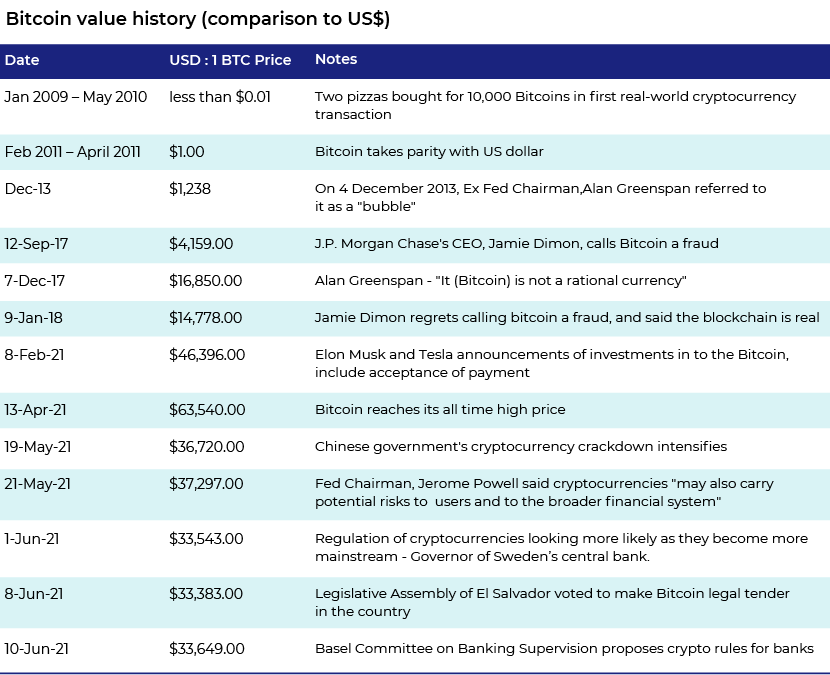Click the date cell "13-Apr-21"
Viewport: 830px width, 675px height.
[x=35, y=410]
